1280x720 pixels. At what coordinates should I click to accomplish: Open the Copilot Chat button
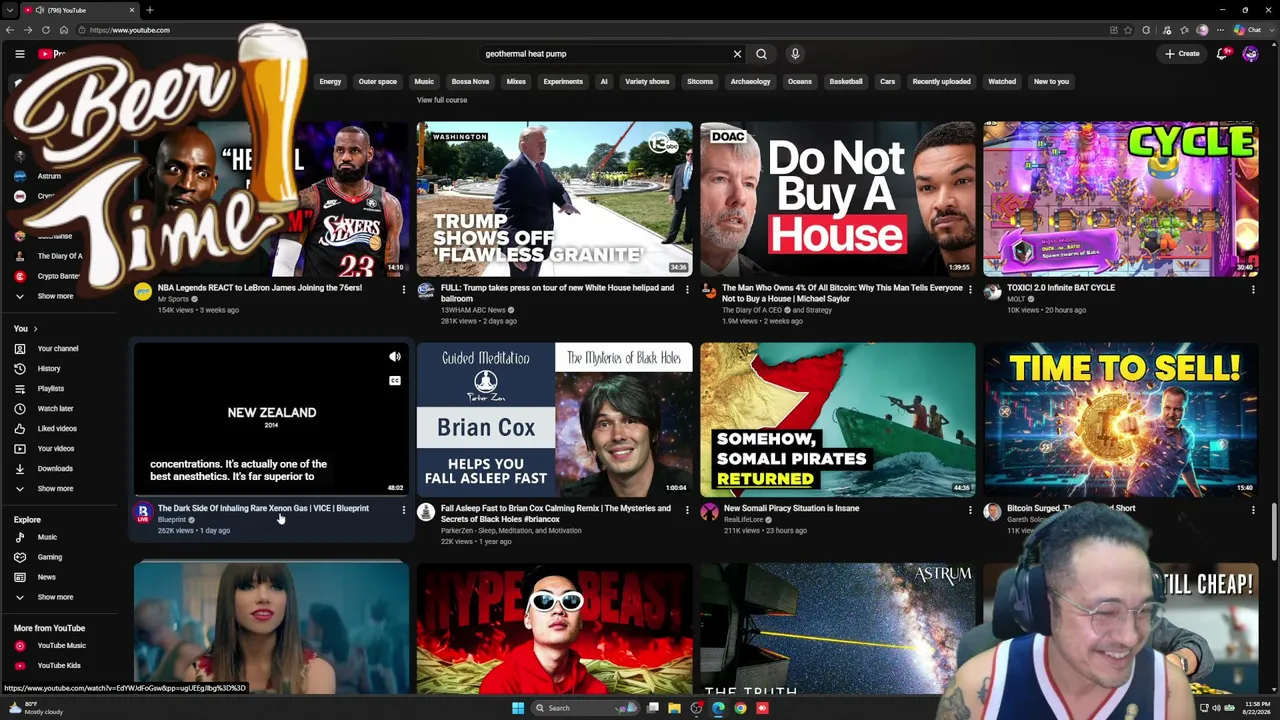click(1247, 30)
